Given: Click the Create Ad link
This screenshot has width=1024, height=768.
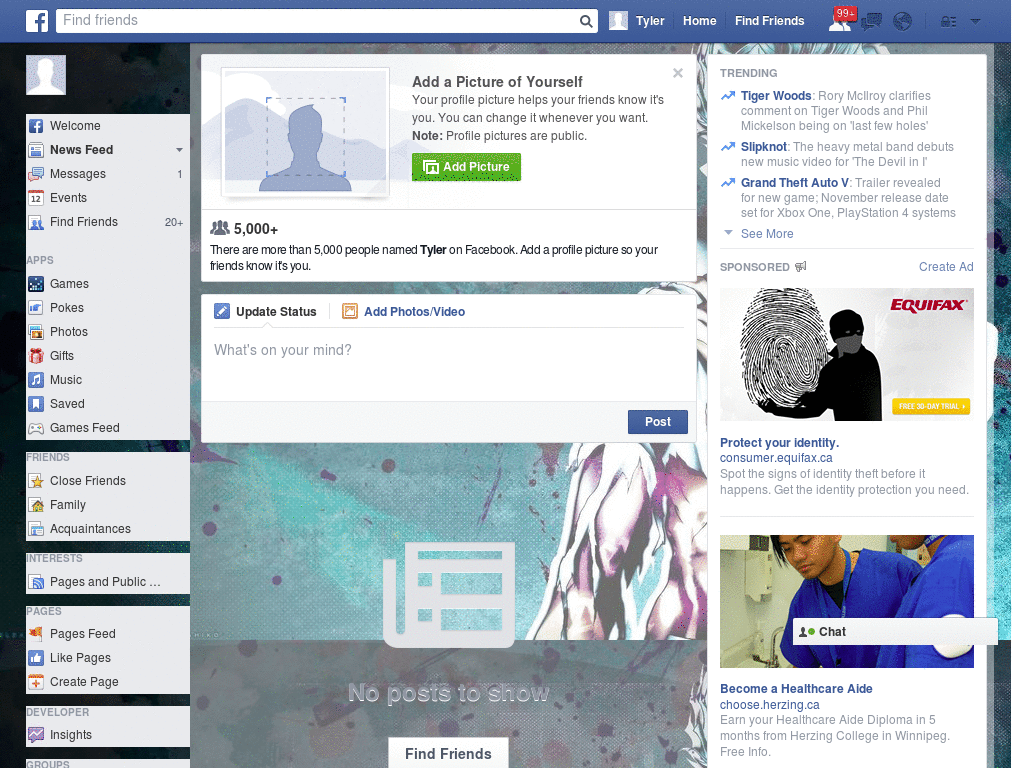Looking at the screenshot, I should pos(946,266).
